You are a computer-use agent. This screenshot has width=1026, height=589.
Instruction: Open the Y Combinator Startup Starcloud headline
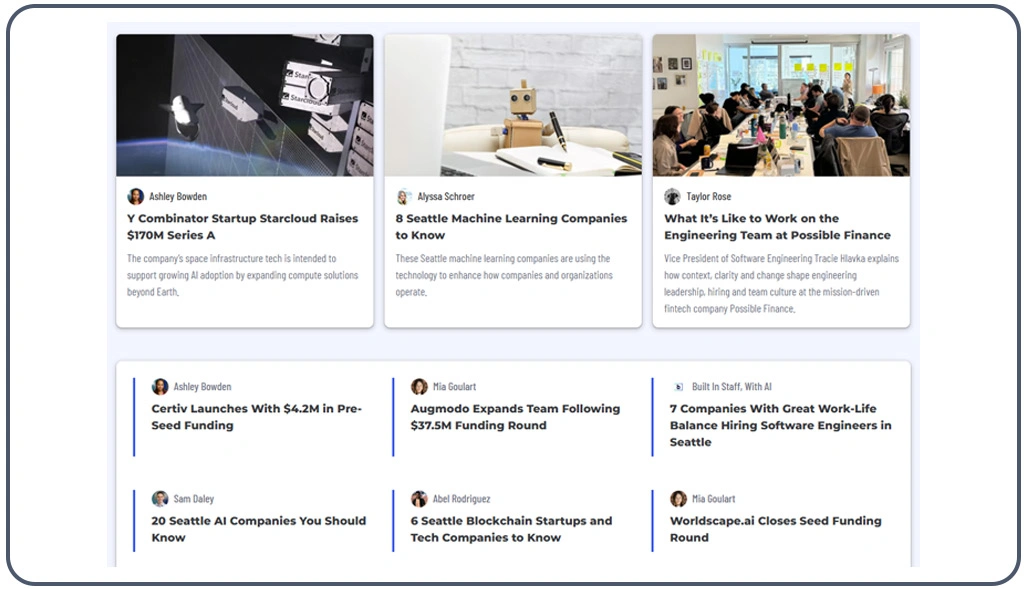click(x=243, y=226)
